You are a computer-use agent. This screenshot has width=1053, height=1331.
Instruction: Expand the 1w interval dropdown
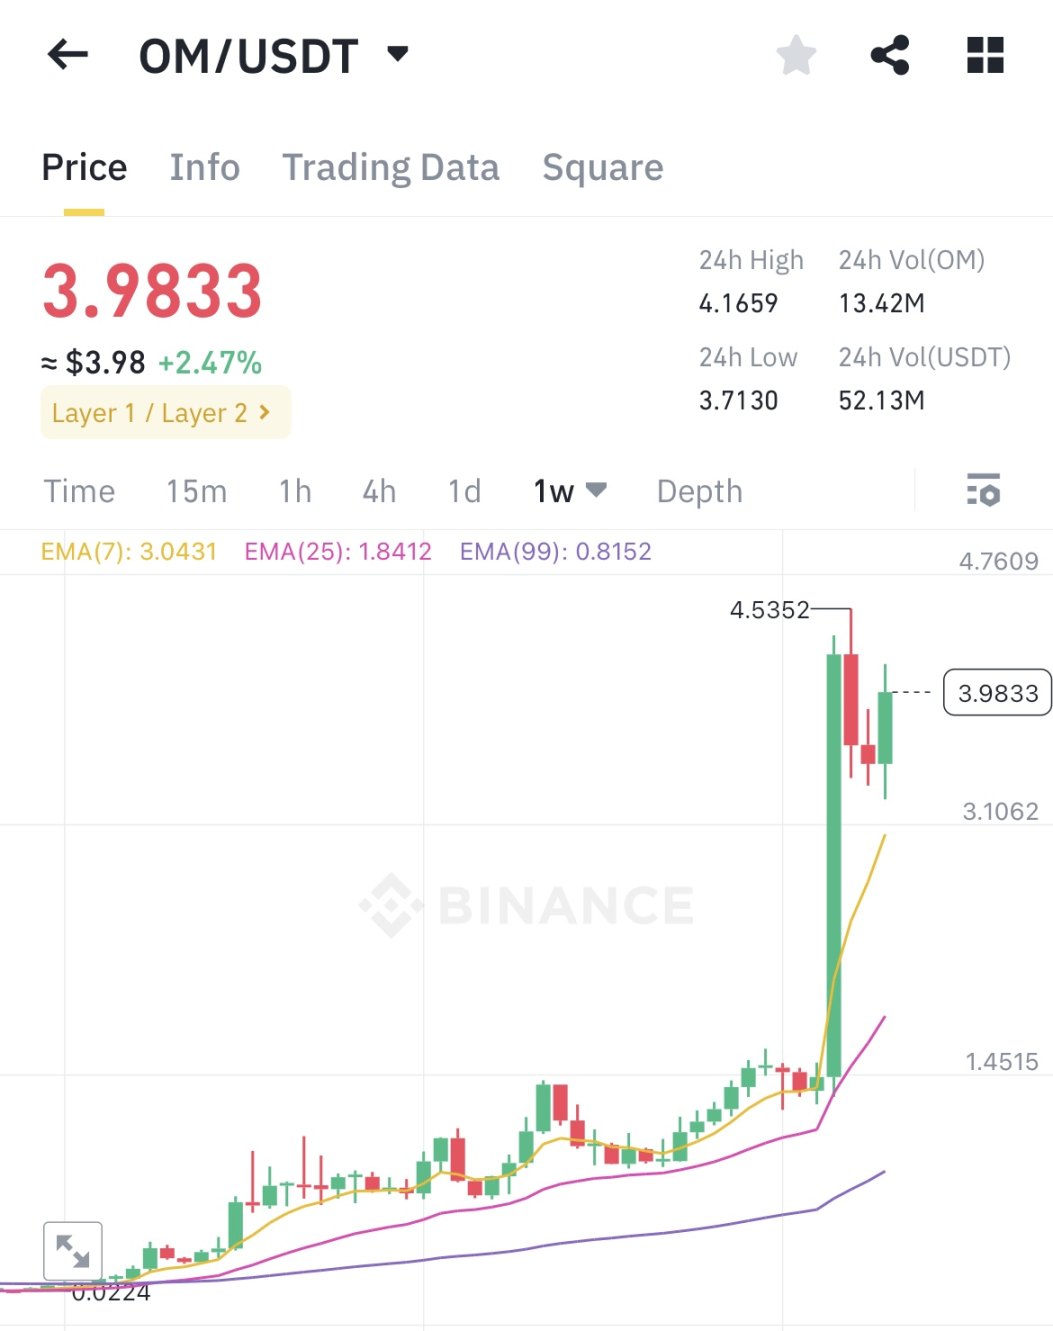[x=596, y=490]
